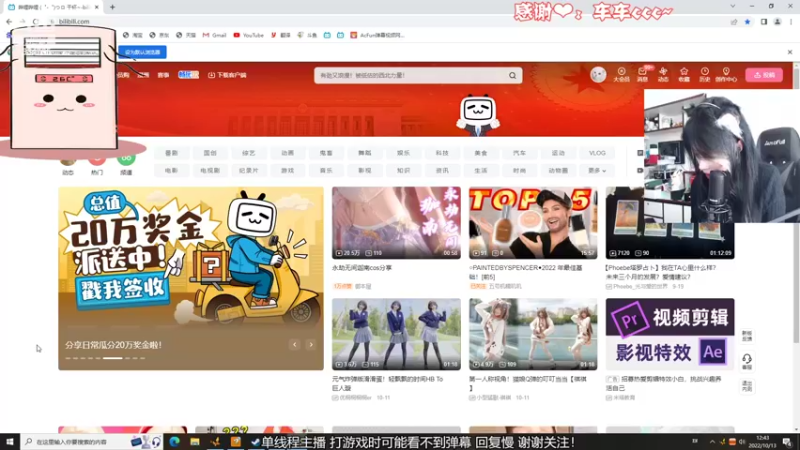Select the 国创 category
This screenshot has width=800, height=450.
[210, 153]
